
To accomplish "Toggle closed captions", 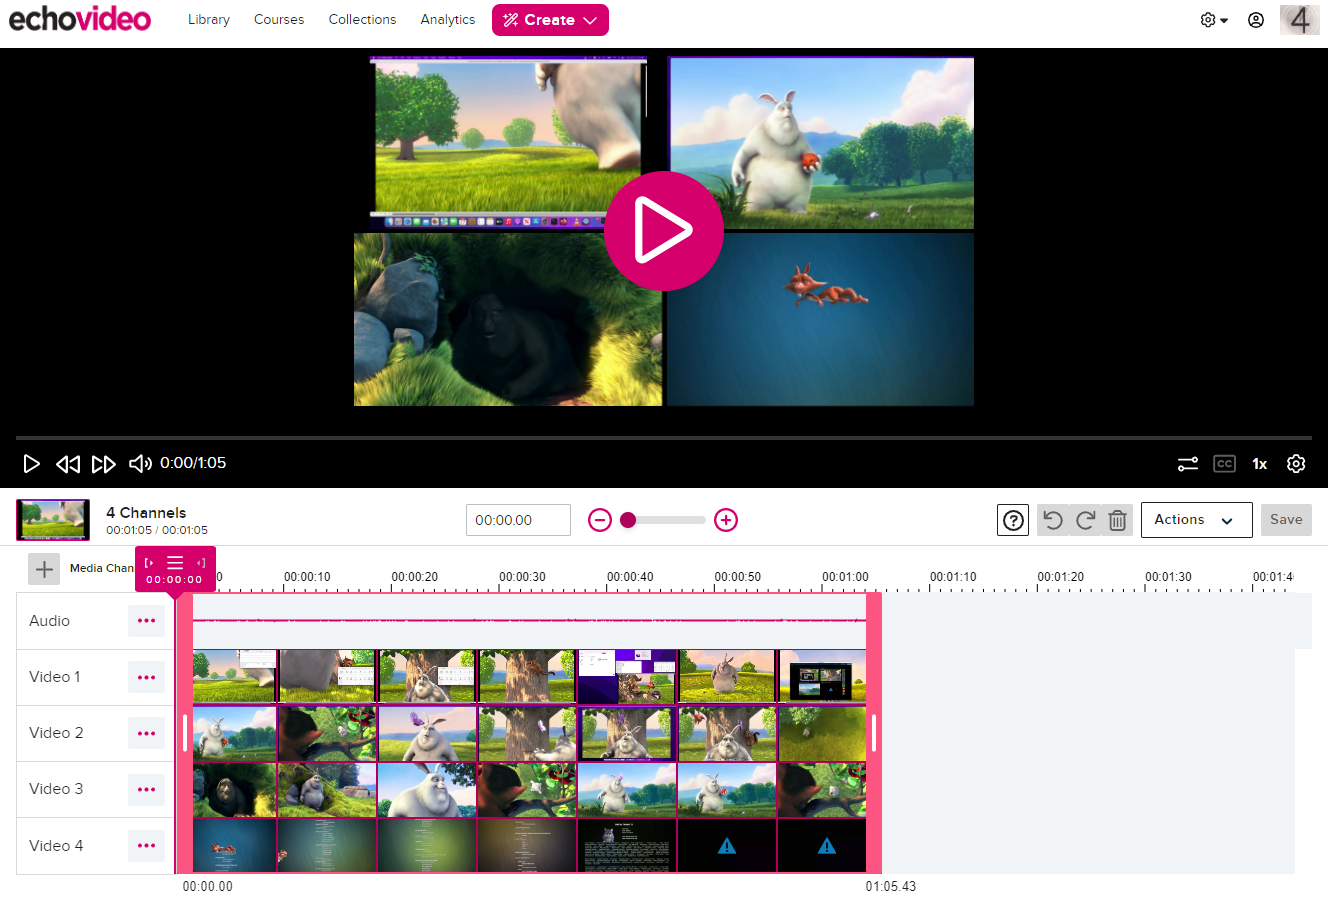I will [1224, 464].
